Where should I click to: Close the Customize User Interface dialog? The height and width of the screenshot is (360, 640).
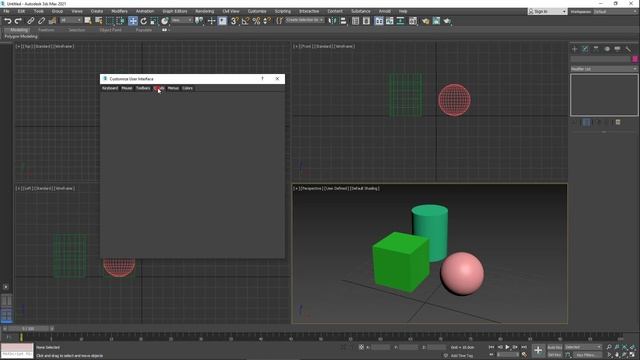click(x=277, y=79)
